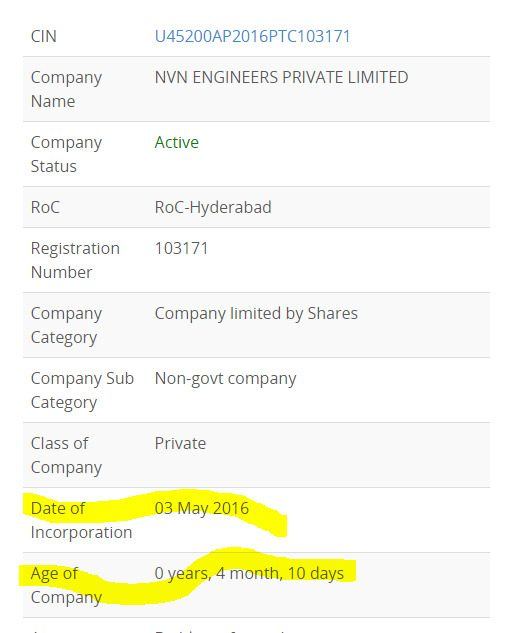Select the date 03 May 2016
Image resolution: width=510 pixels, height=633 pixels.
click(202, 509)
